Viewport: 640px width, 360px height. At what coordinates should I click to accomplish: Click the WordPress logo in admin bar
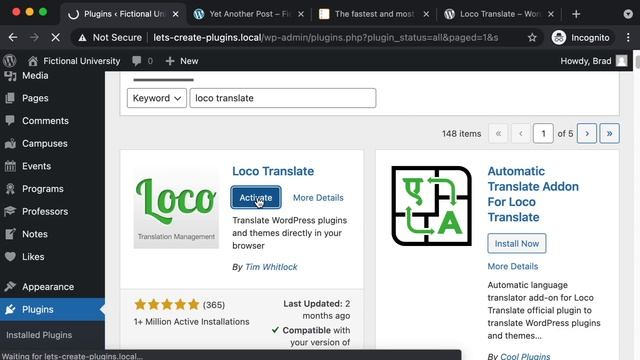click(10, 61)
